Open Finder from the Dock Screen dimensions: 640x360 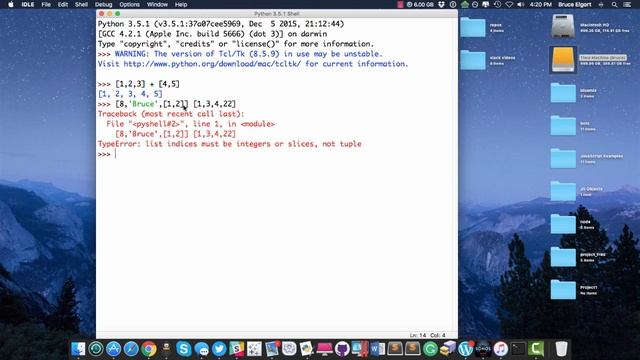coord(78,349)
